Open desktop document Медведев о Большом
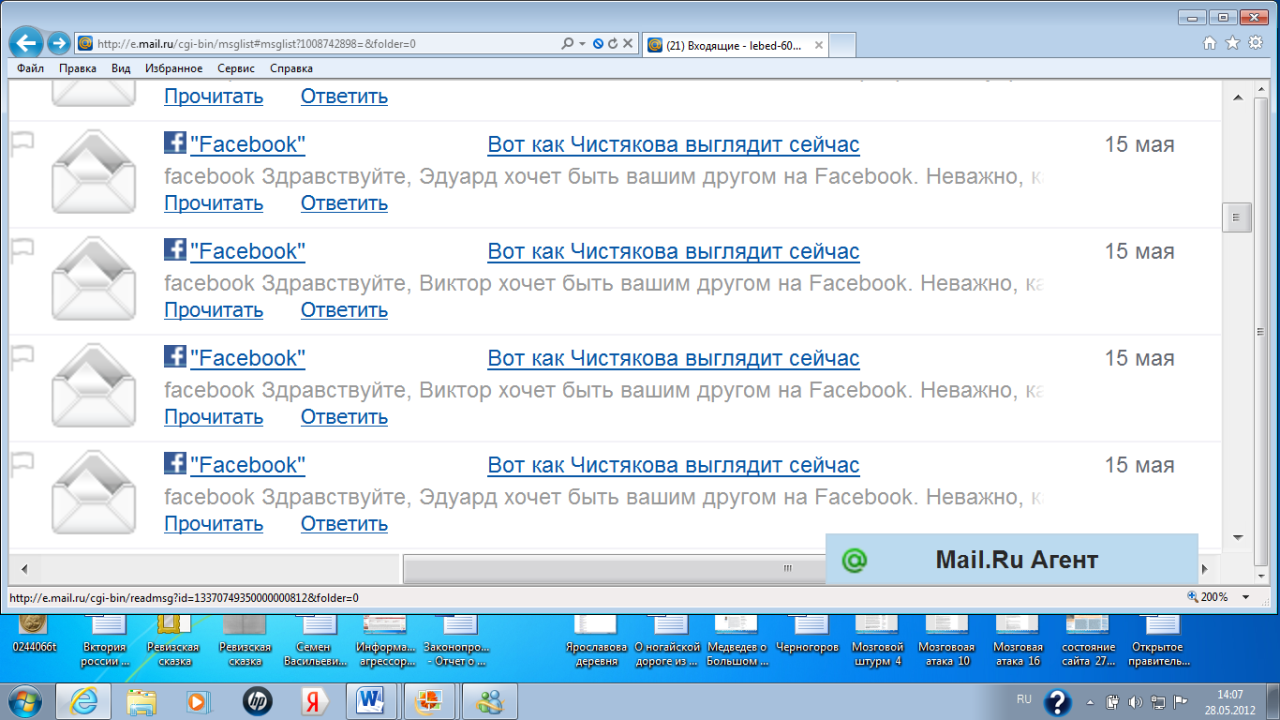Screen dimensions: 1280x720 737,640
